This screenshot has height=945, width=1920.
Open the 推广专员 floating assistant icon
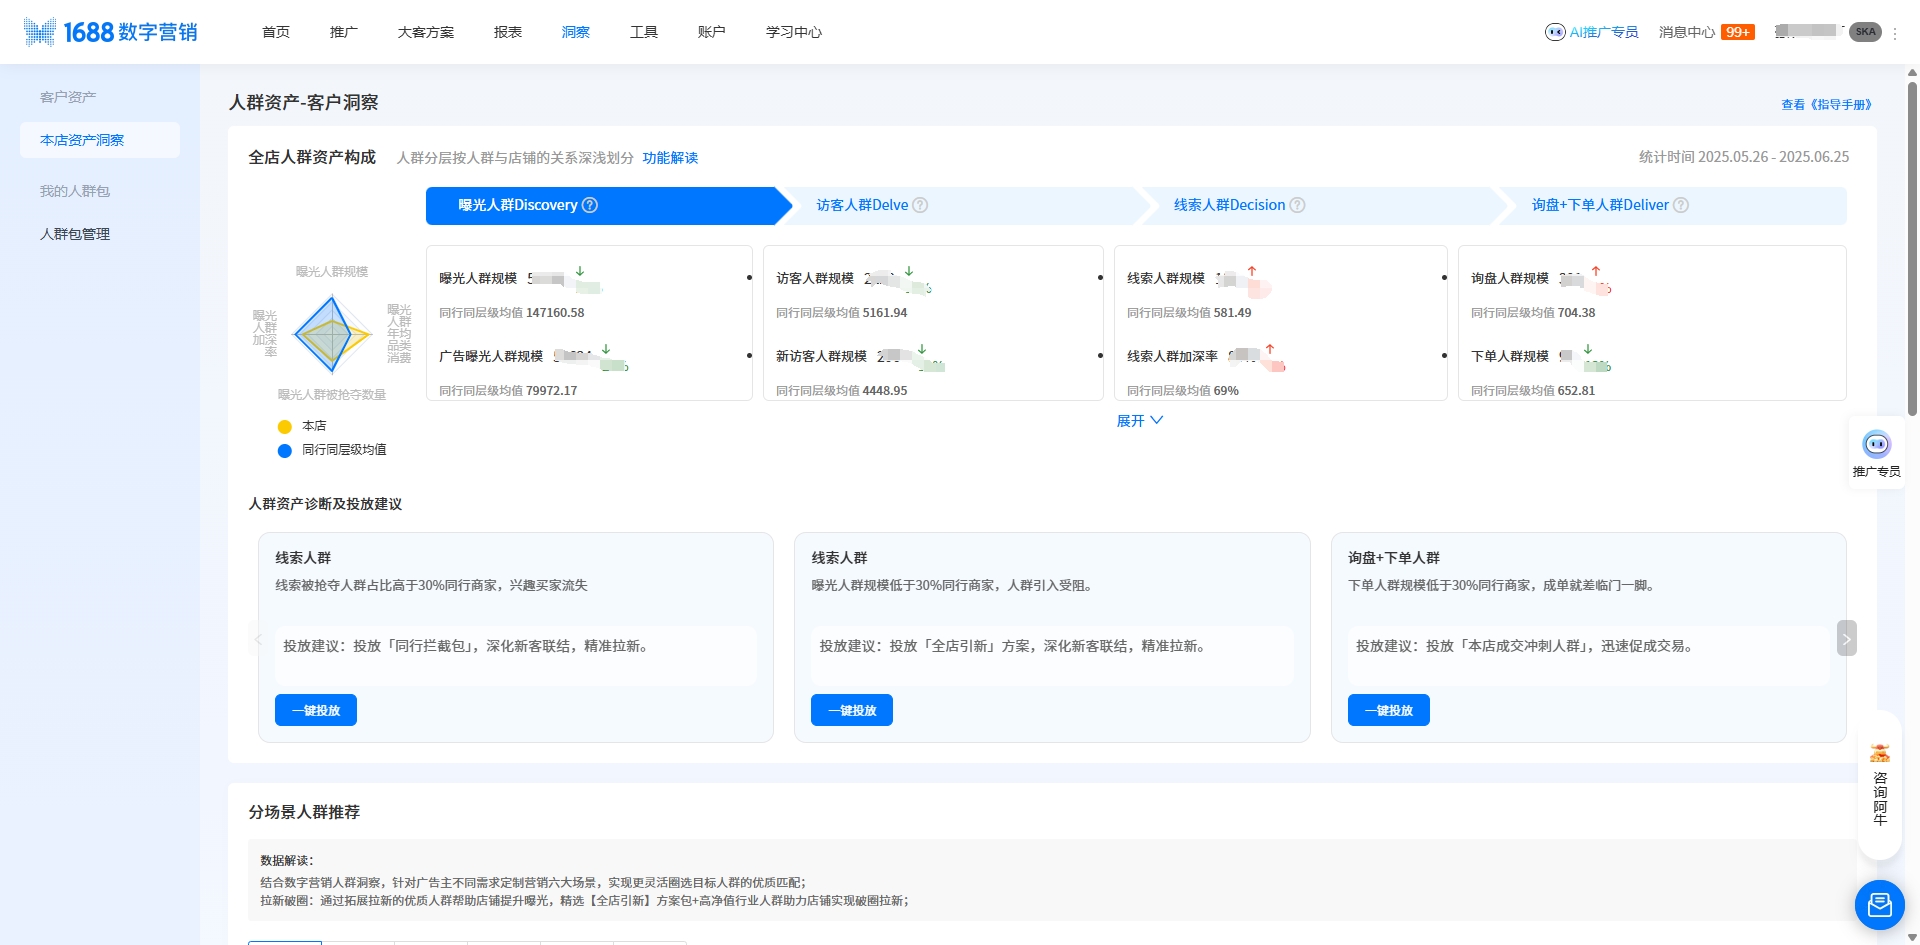coord(1877,443)
